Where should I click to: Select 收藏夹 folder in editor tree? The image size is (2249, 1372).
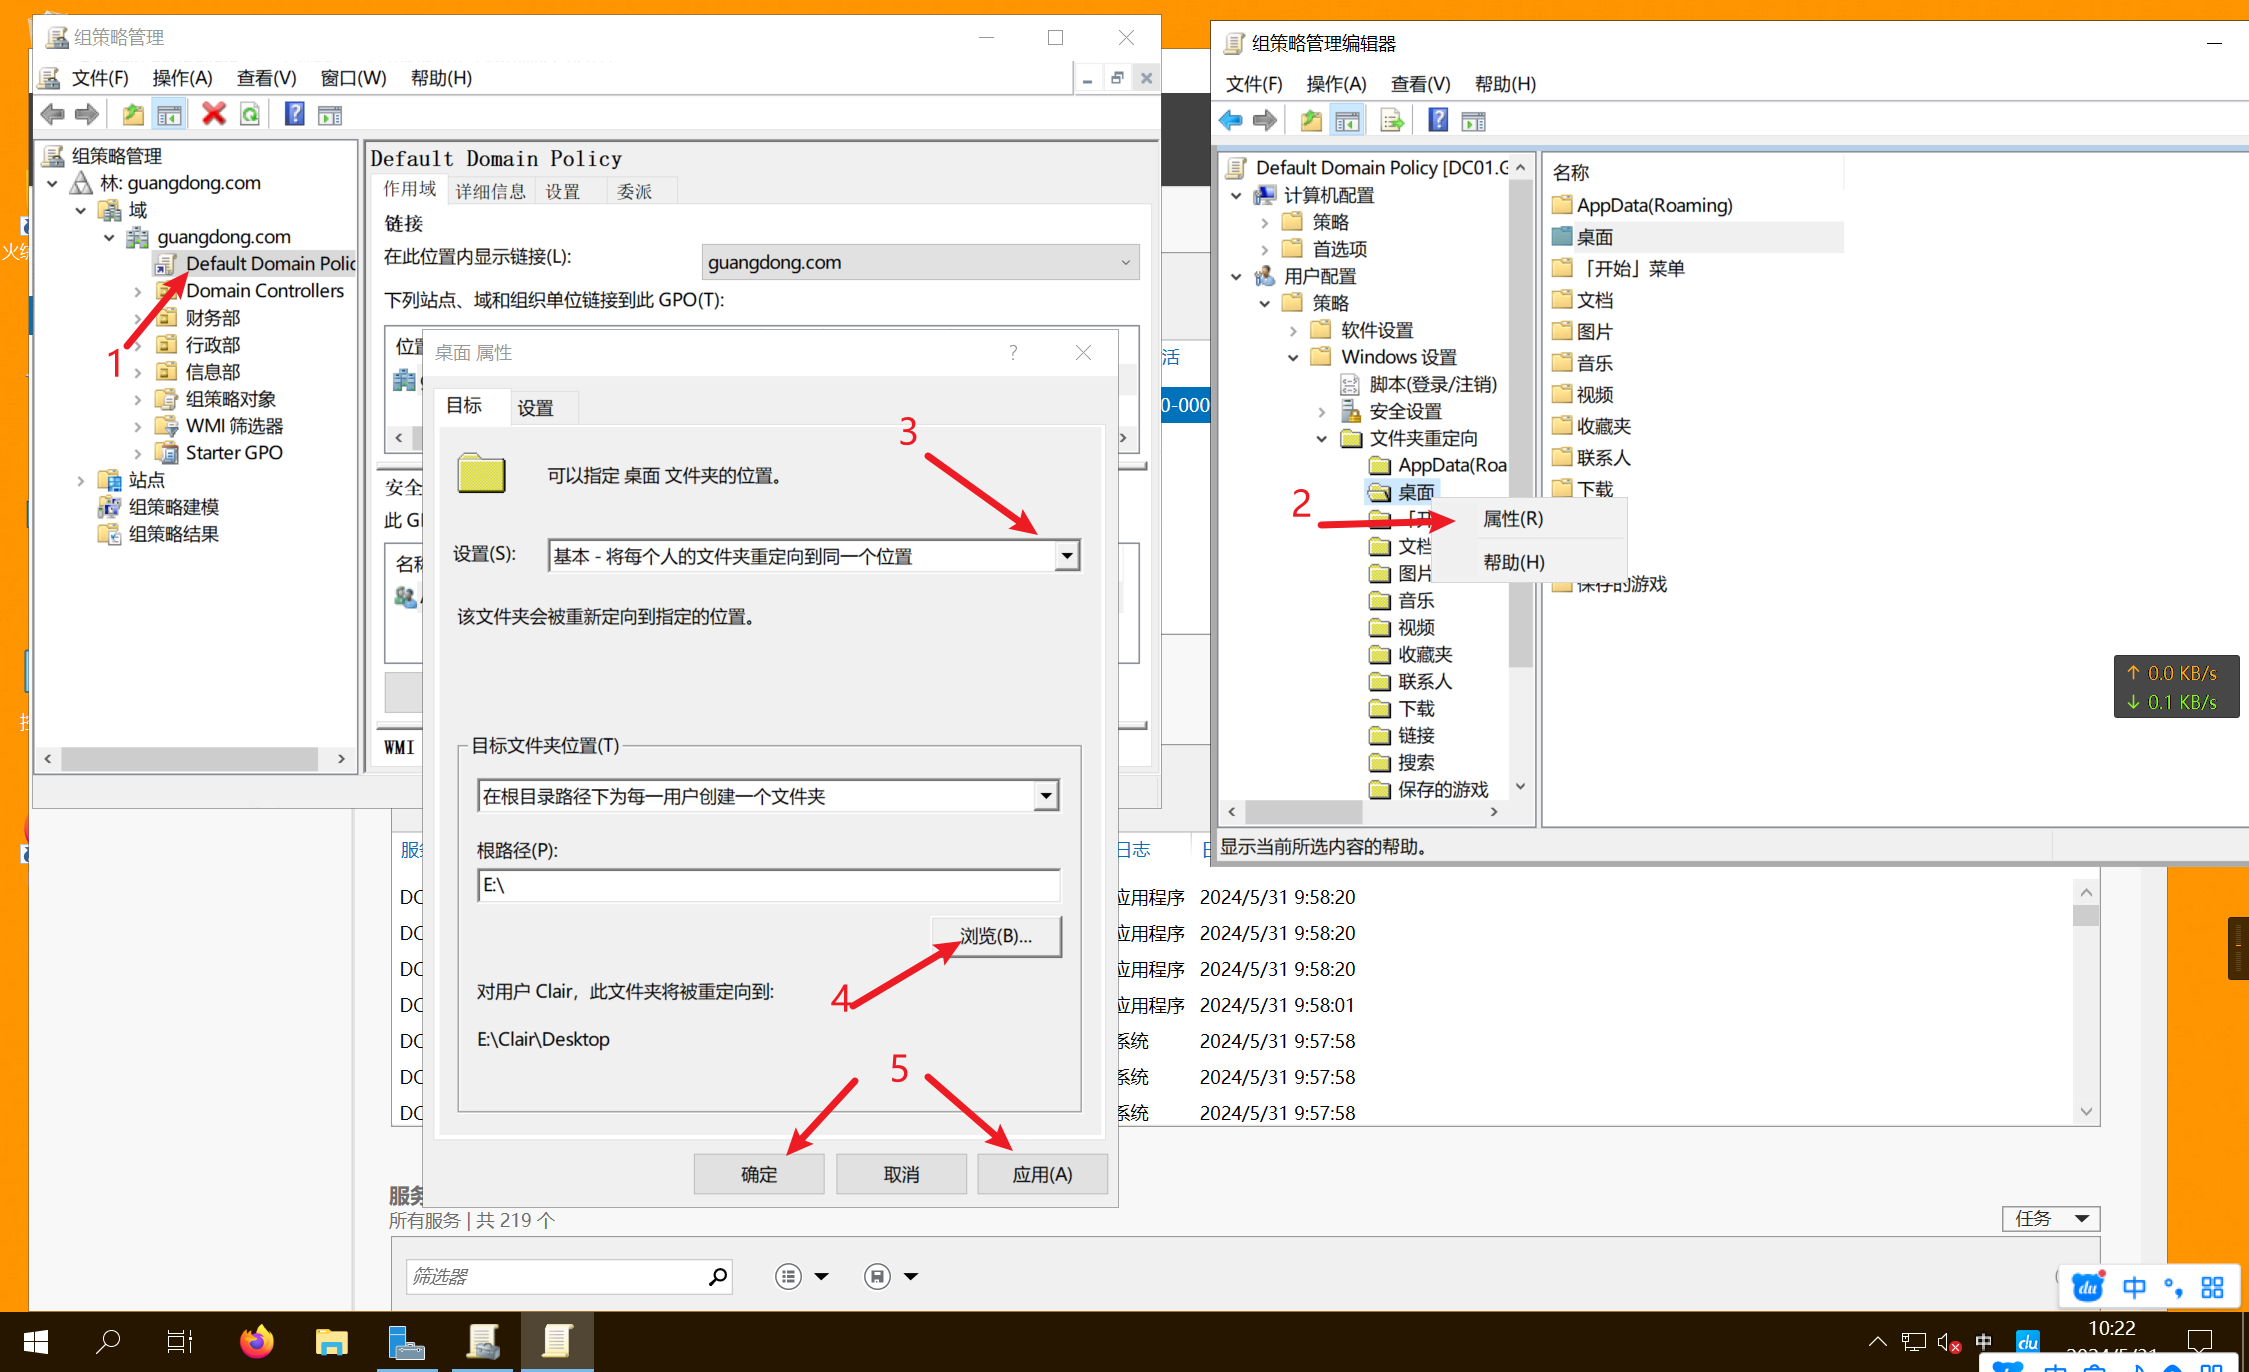point(1424,654)
